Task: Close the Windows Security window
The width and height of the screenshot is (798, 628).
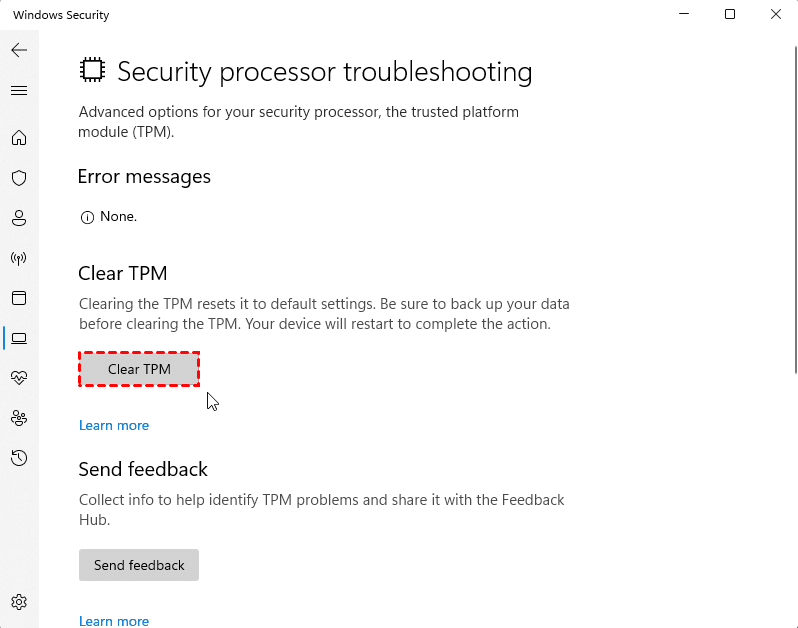Action: coord(776,15)
